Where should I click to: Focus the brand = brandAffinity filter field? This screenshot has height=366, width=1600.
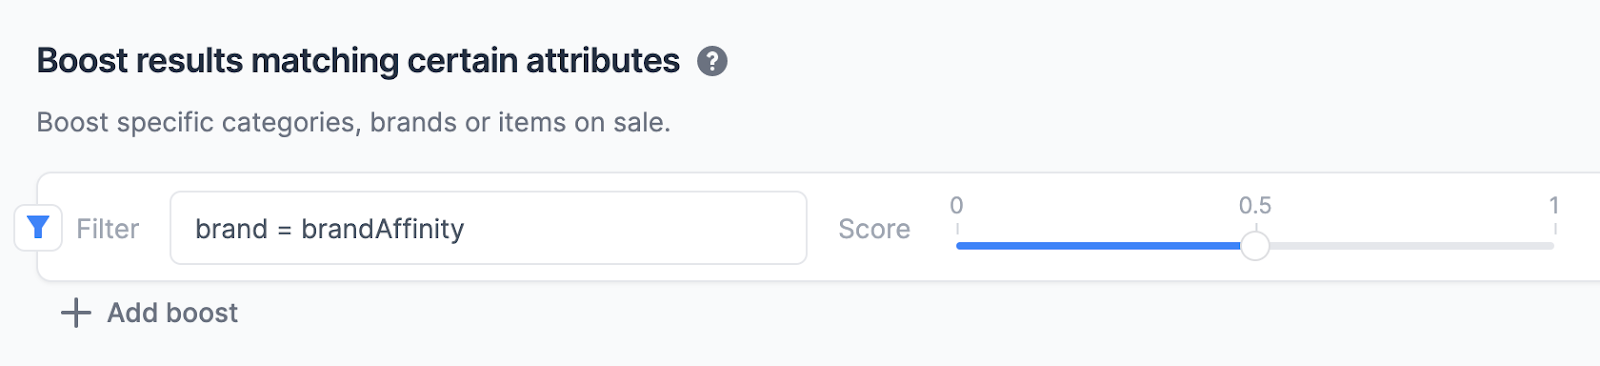[x=488, y=228]
